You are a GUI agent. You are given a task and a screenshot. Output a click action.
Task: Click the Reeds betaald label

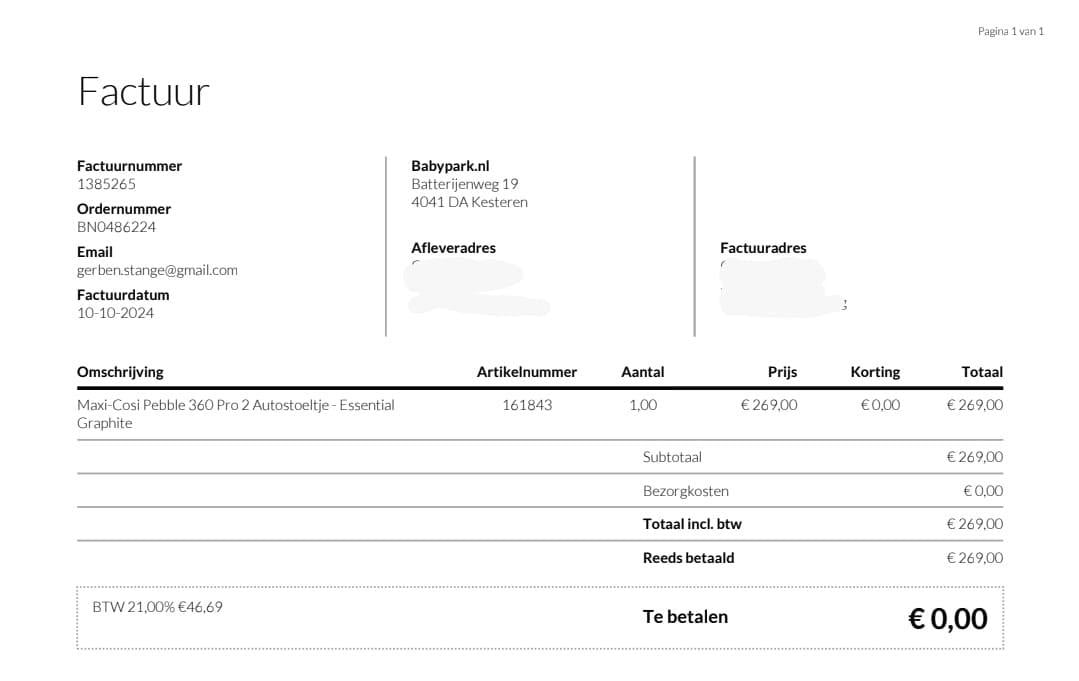click(688, 558)
